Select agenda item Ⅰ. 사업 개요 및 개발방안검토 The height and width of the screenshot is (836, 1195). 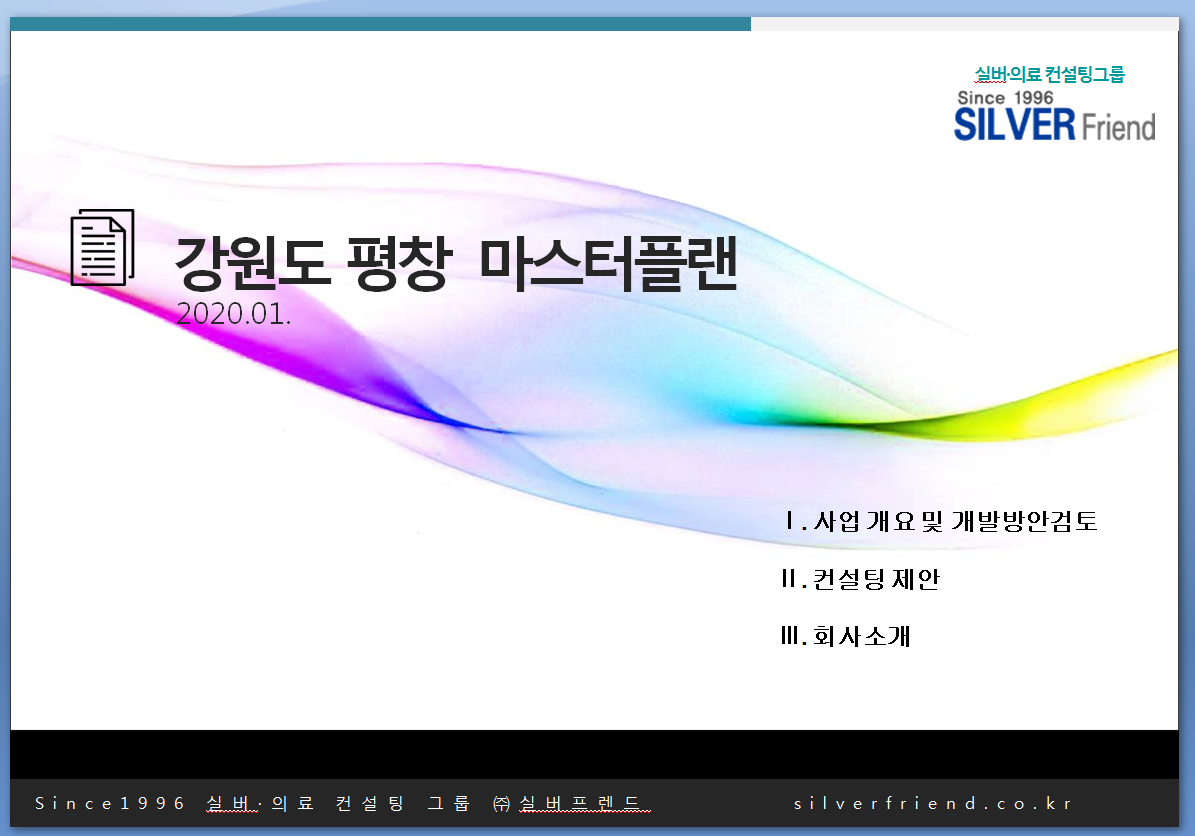coord(940,521)
